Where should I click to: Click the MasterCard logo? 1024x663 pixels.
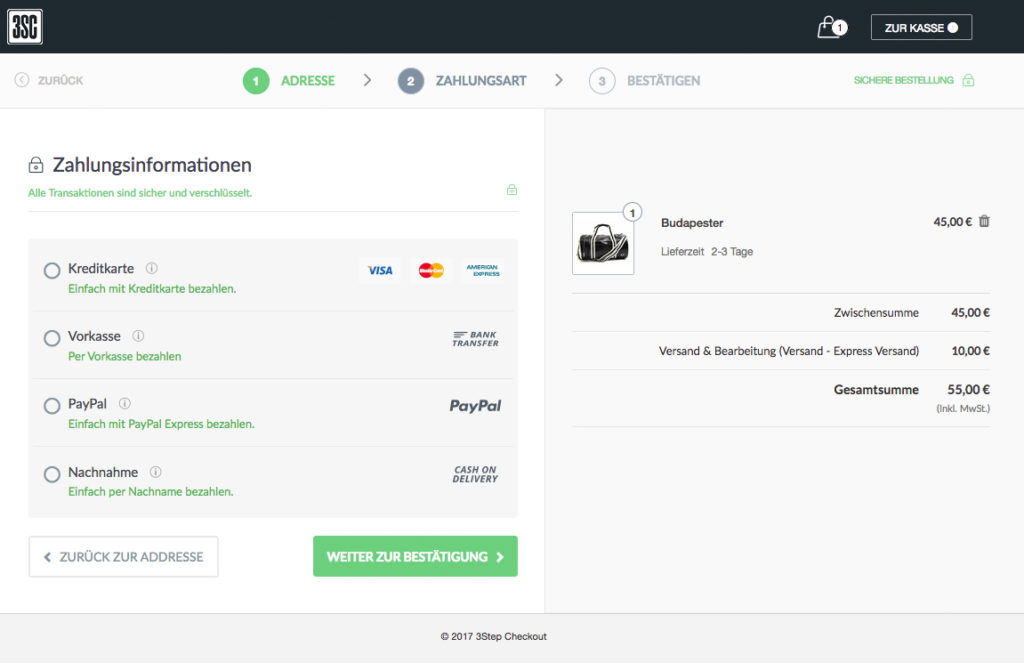tap(431, 270)
